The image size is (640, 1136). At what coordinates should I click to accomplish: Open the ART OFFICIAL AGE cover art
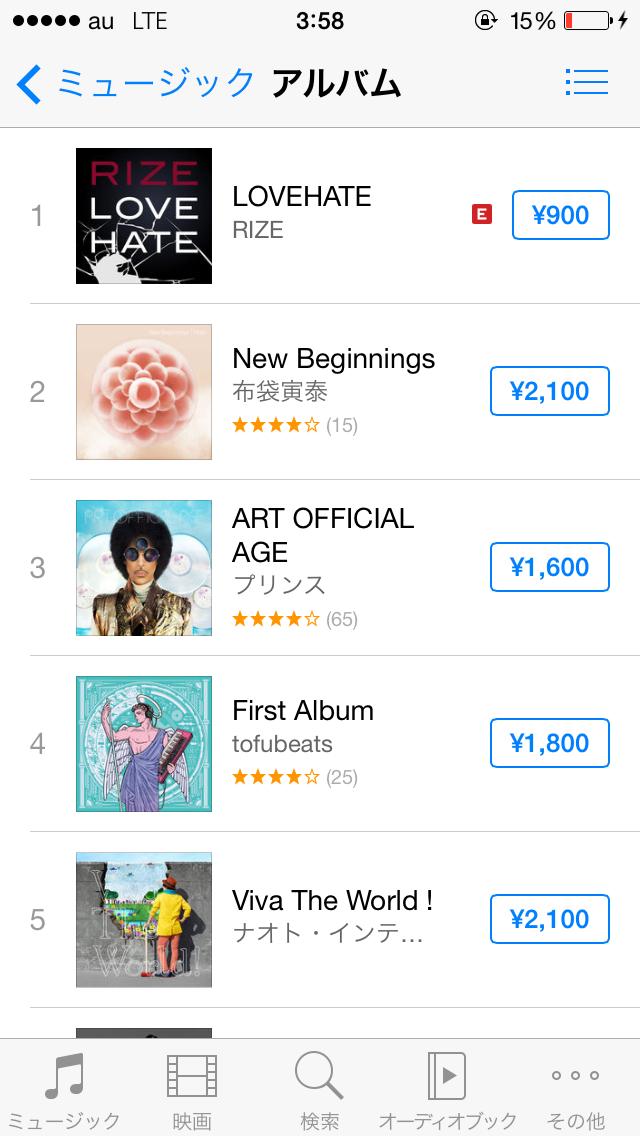pyautogui.click(x=144, y=568)
